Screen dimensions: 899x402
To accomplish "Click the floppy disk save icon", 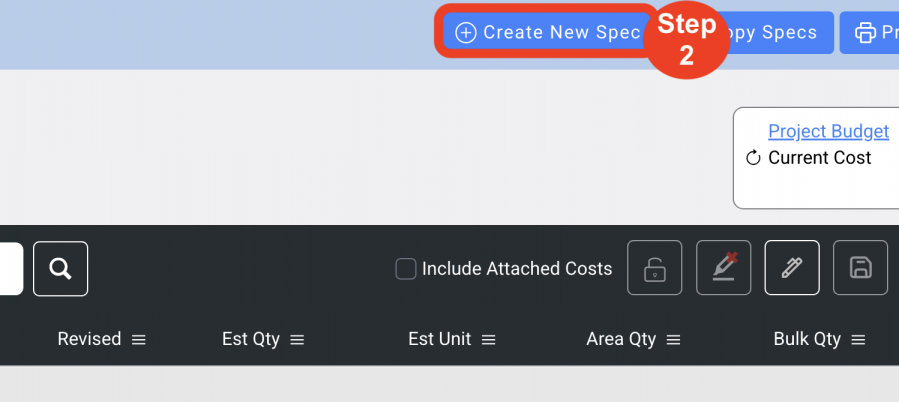I will [860, 268].
